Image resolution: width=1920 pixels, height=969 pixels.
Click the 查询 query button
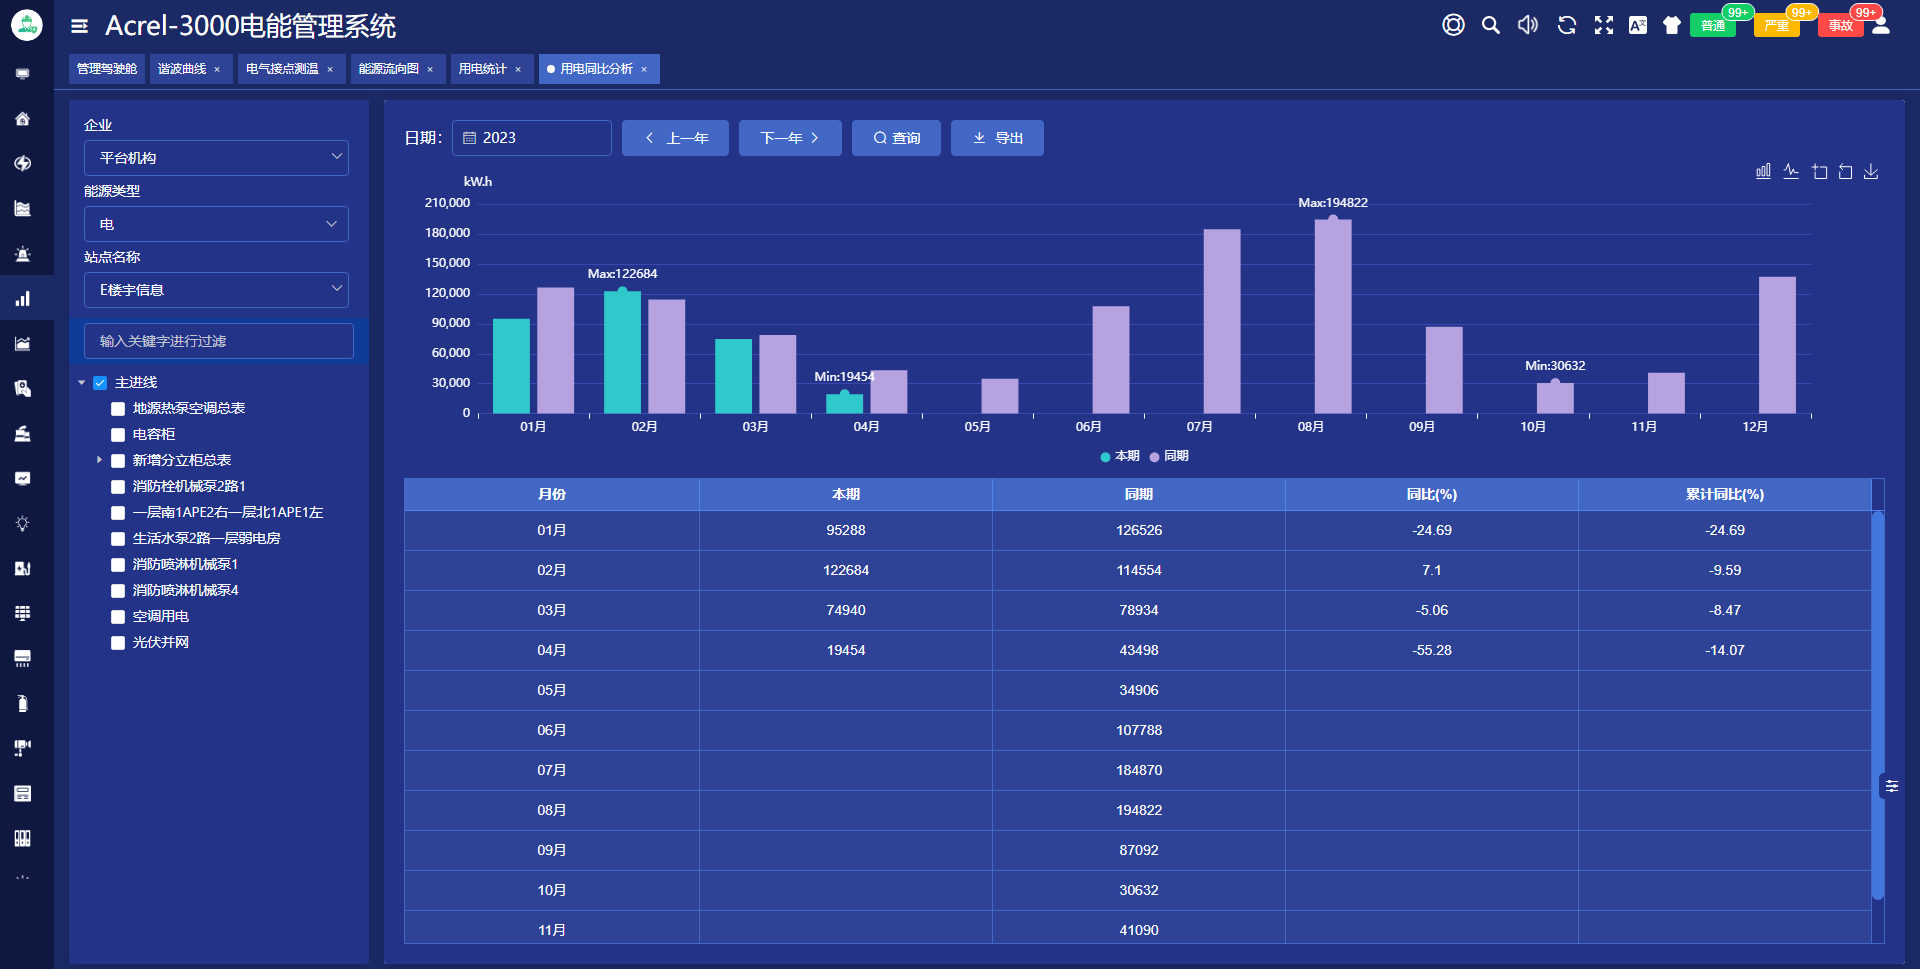click(896, 138)
